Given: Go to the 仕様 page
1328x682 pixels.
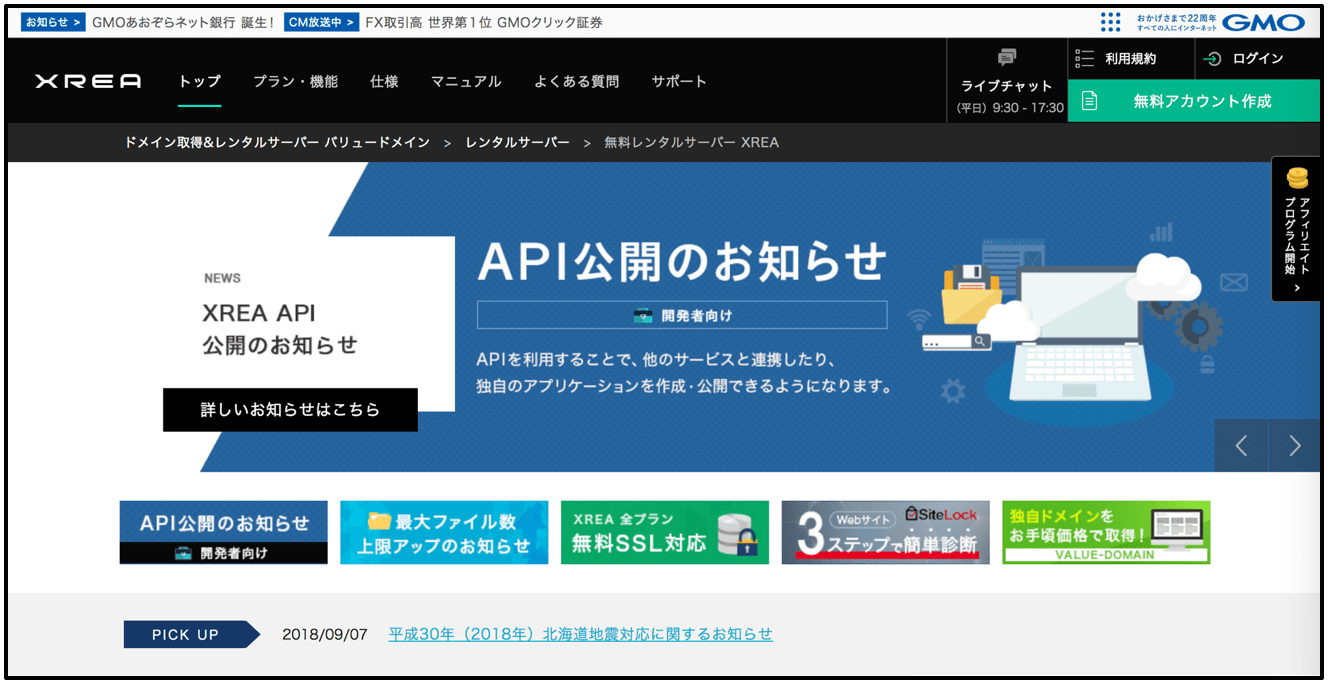Looking at the screenshot, I should [x=385, y=82].
